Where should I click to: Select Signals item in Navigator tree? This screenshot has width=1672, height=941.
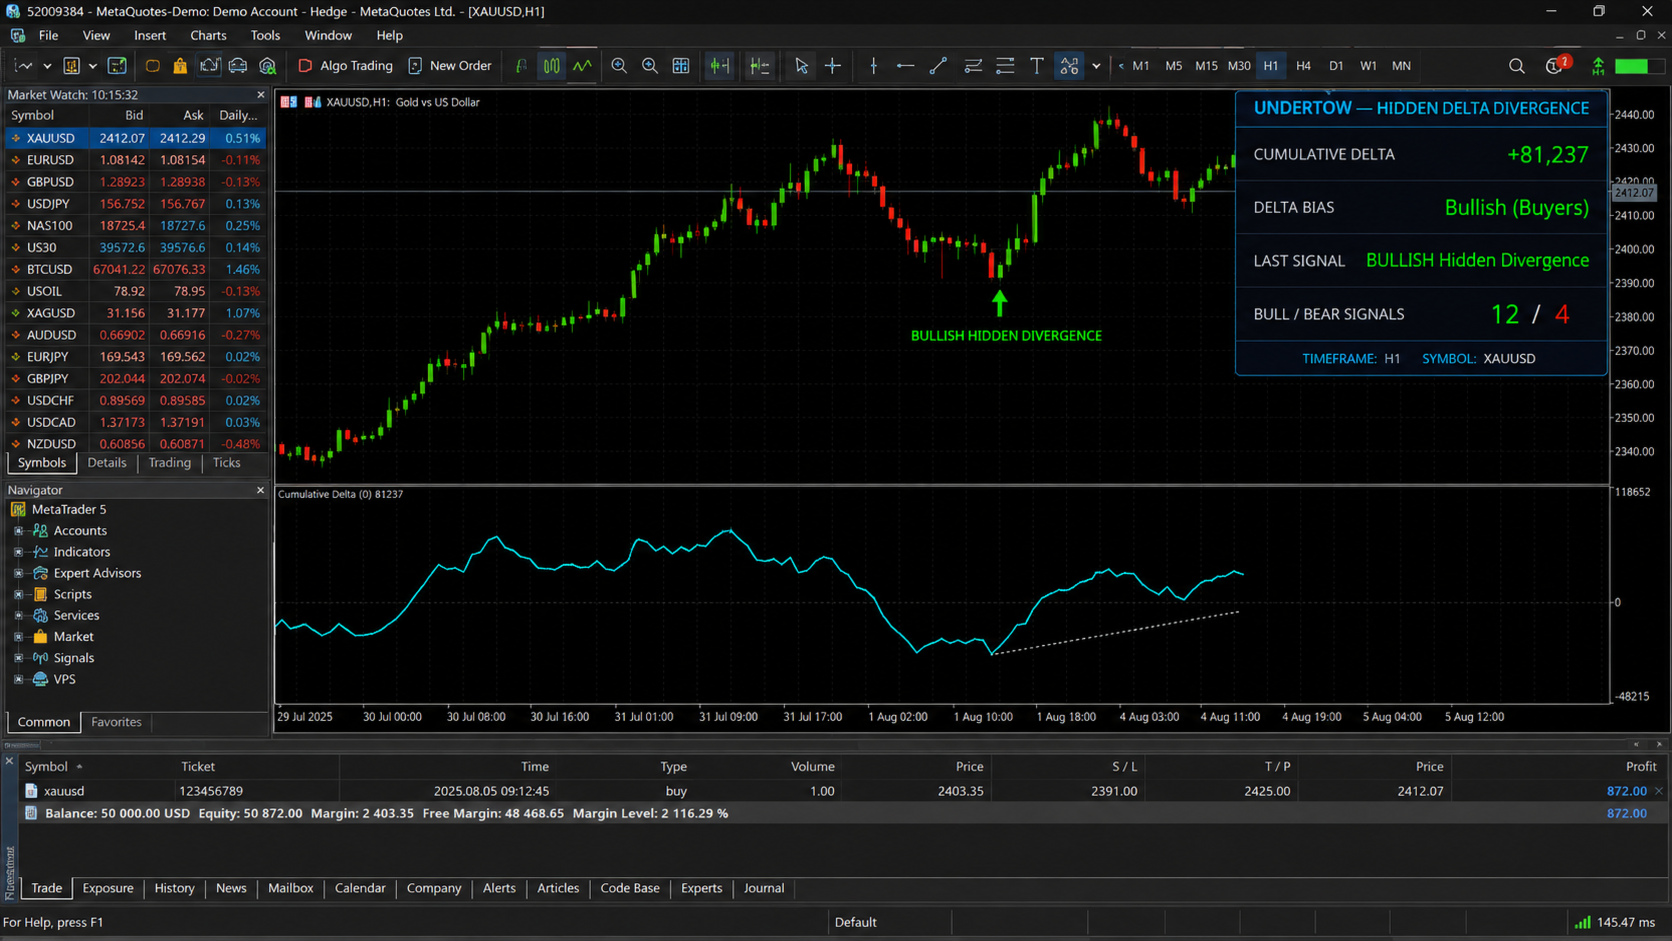(x=74, y=658)
